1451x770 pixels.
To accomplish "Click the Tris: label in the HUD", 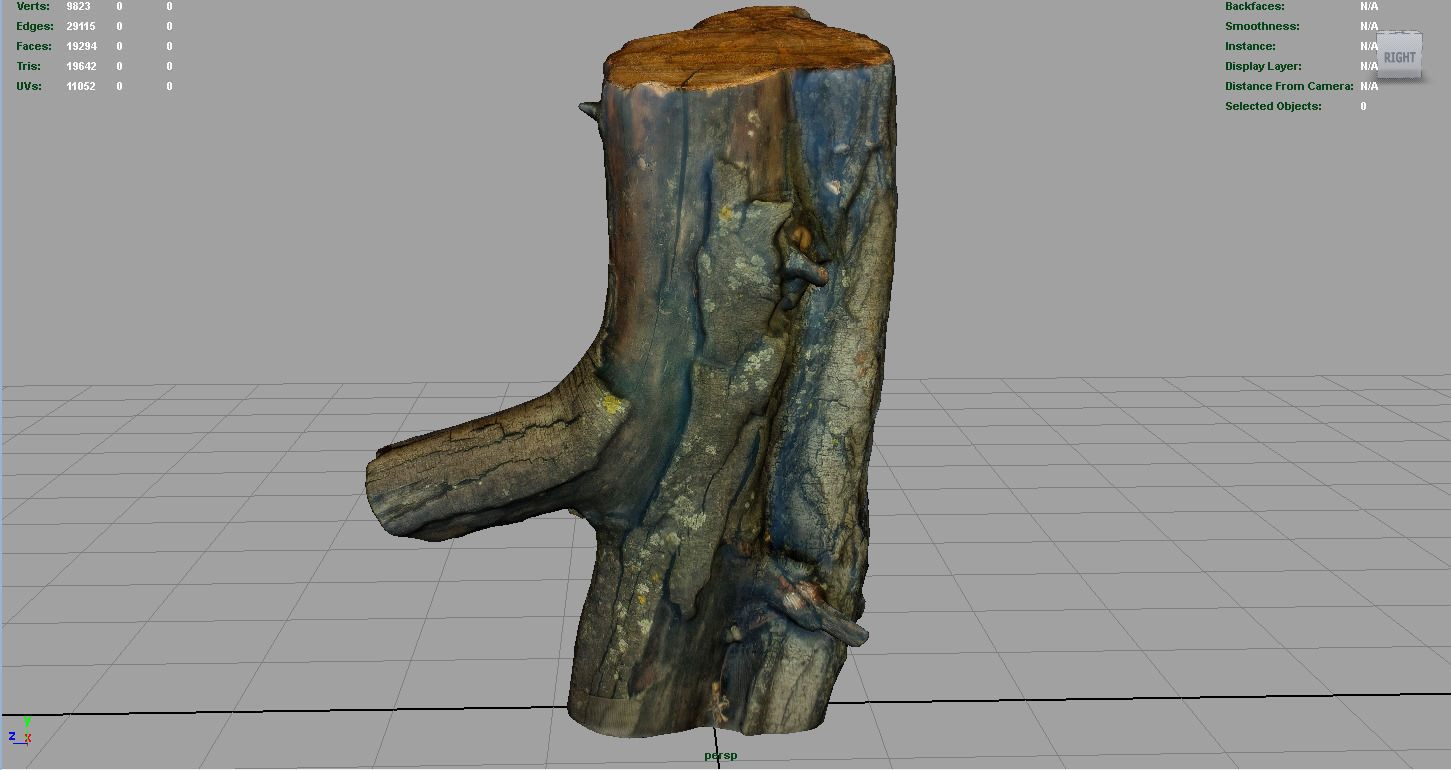I will click(29, 66).
